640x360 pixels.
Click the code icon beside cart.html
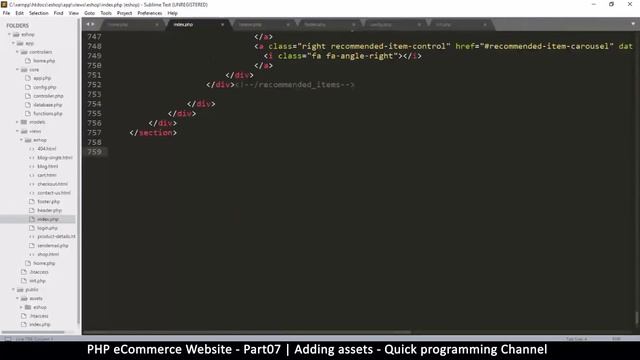click(x=32, y=175)
